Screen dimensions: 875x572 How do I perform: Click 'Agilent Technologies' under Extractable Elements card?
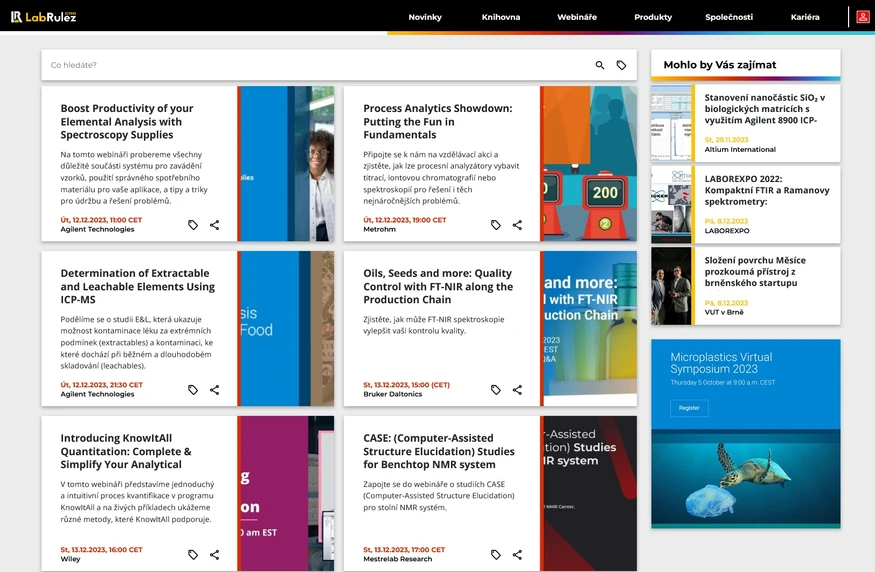(x=97, y=394)
